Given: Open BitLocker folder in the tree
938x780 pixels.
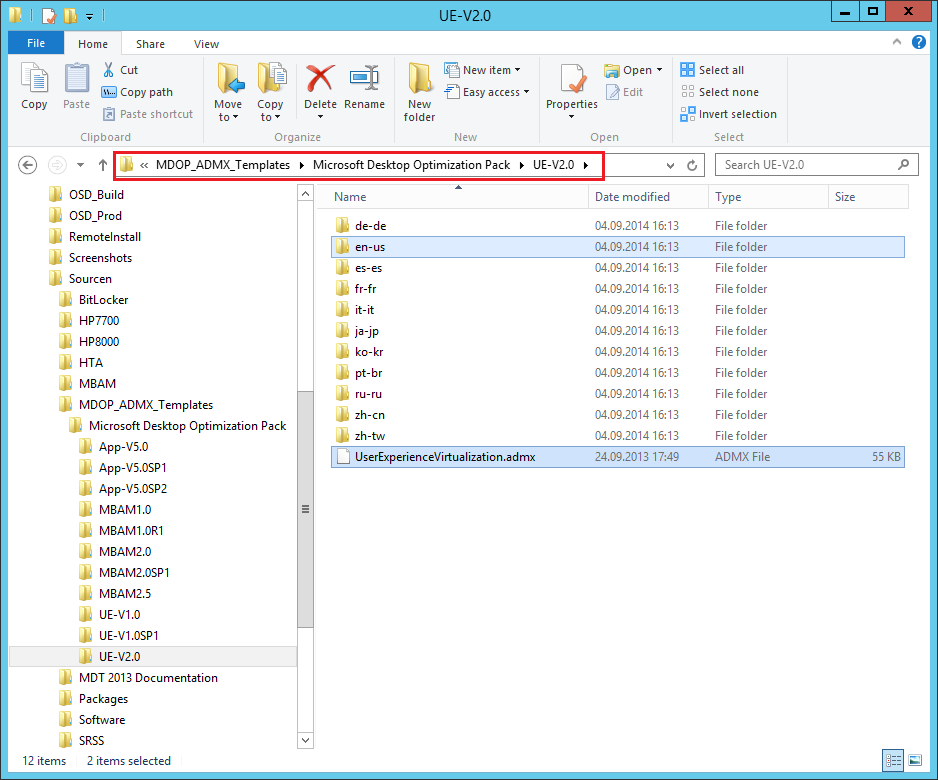Looking at the screenshot, I should [x=103, y=300].
